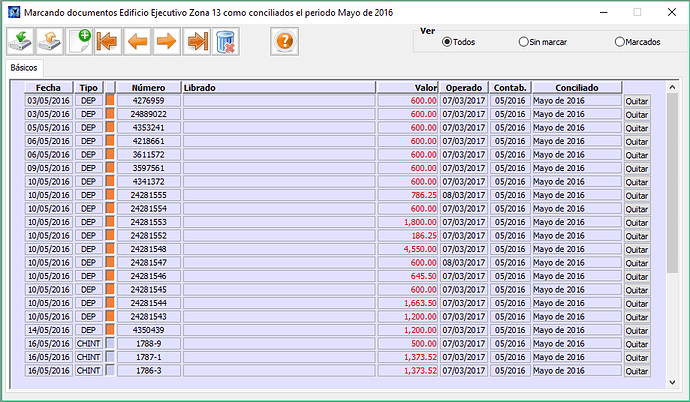Go to the first record
This screenshot has height=402, width=690.
pyautogui.click(x=108, y=41)
